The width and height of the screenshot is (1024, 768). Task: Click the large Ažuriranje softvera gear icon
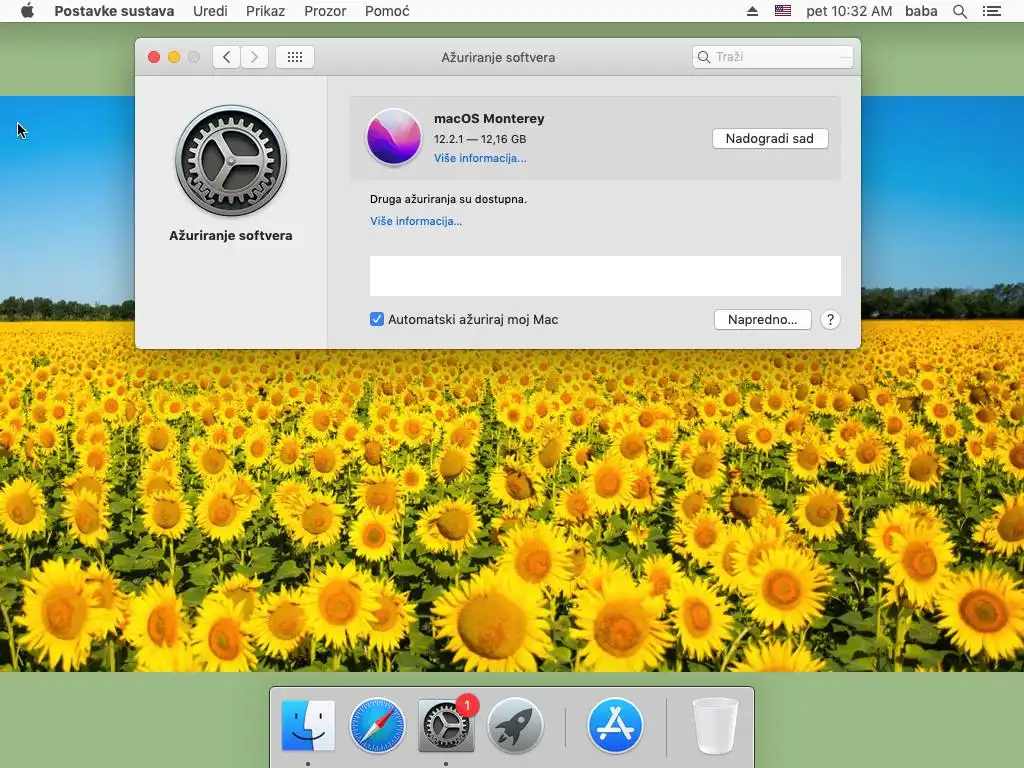[x=231, y=160]
